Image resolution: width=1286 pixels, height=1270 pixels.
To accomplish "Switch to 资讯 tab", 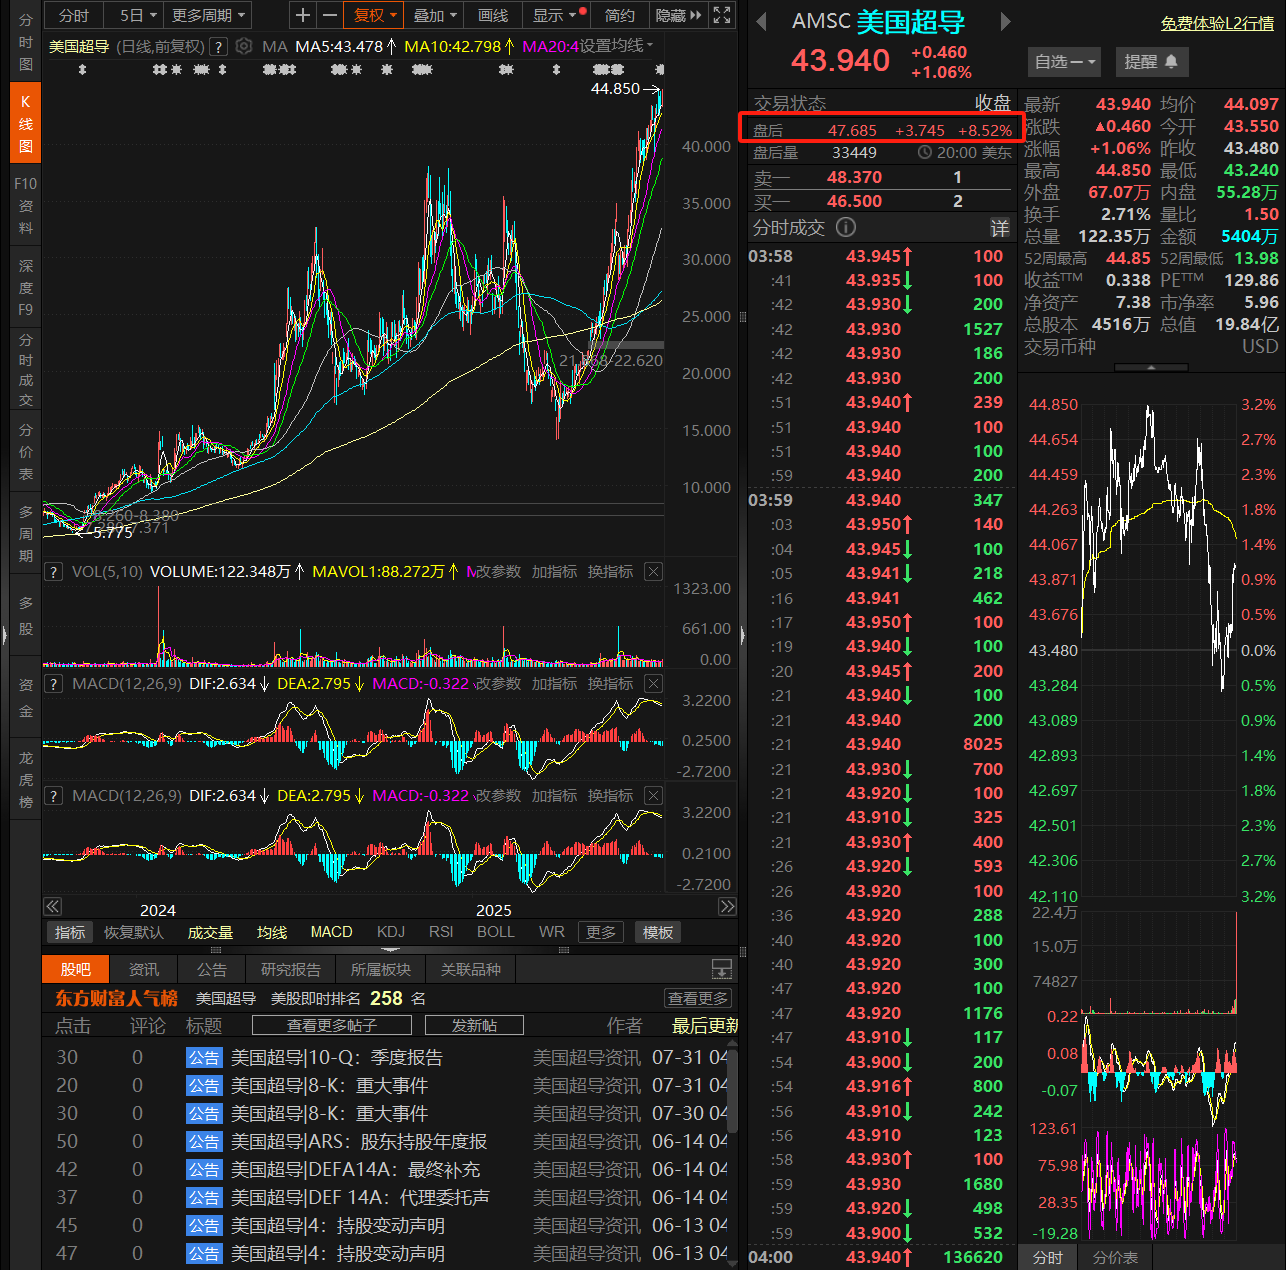I will [144, 969].
